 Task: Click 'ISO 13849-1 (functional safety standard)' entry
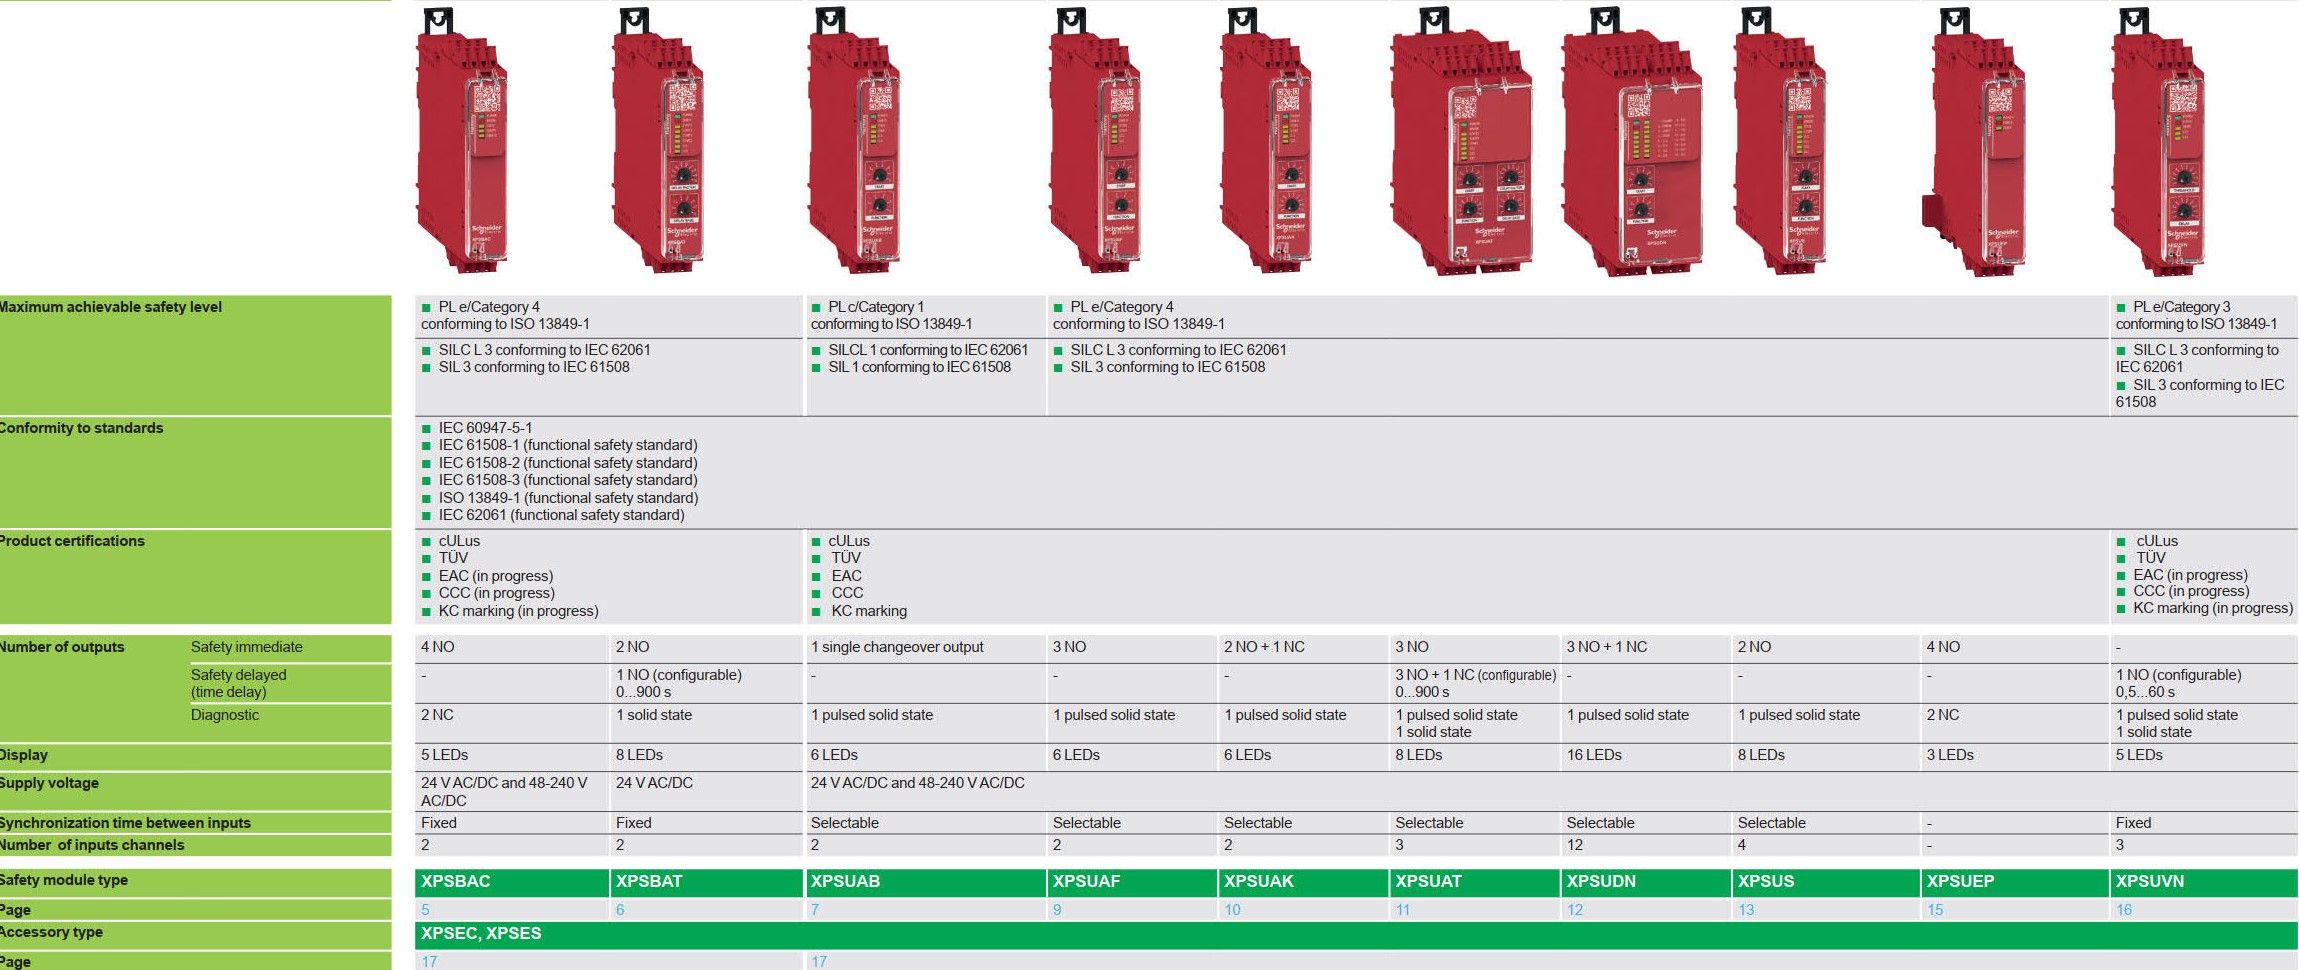568,498
